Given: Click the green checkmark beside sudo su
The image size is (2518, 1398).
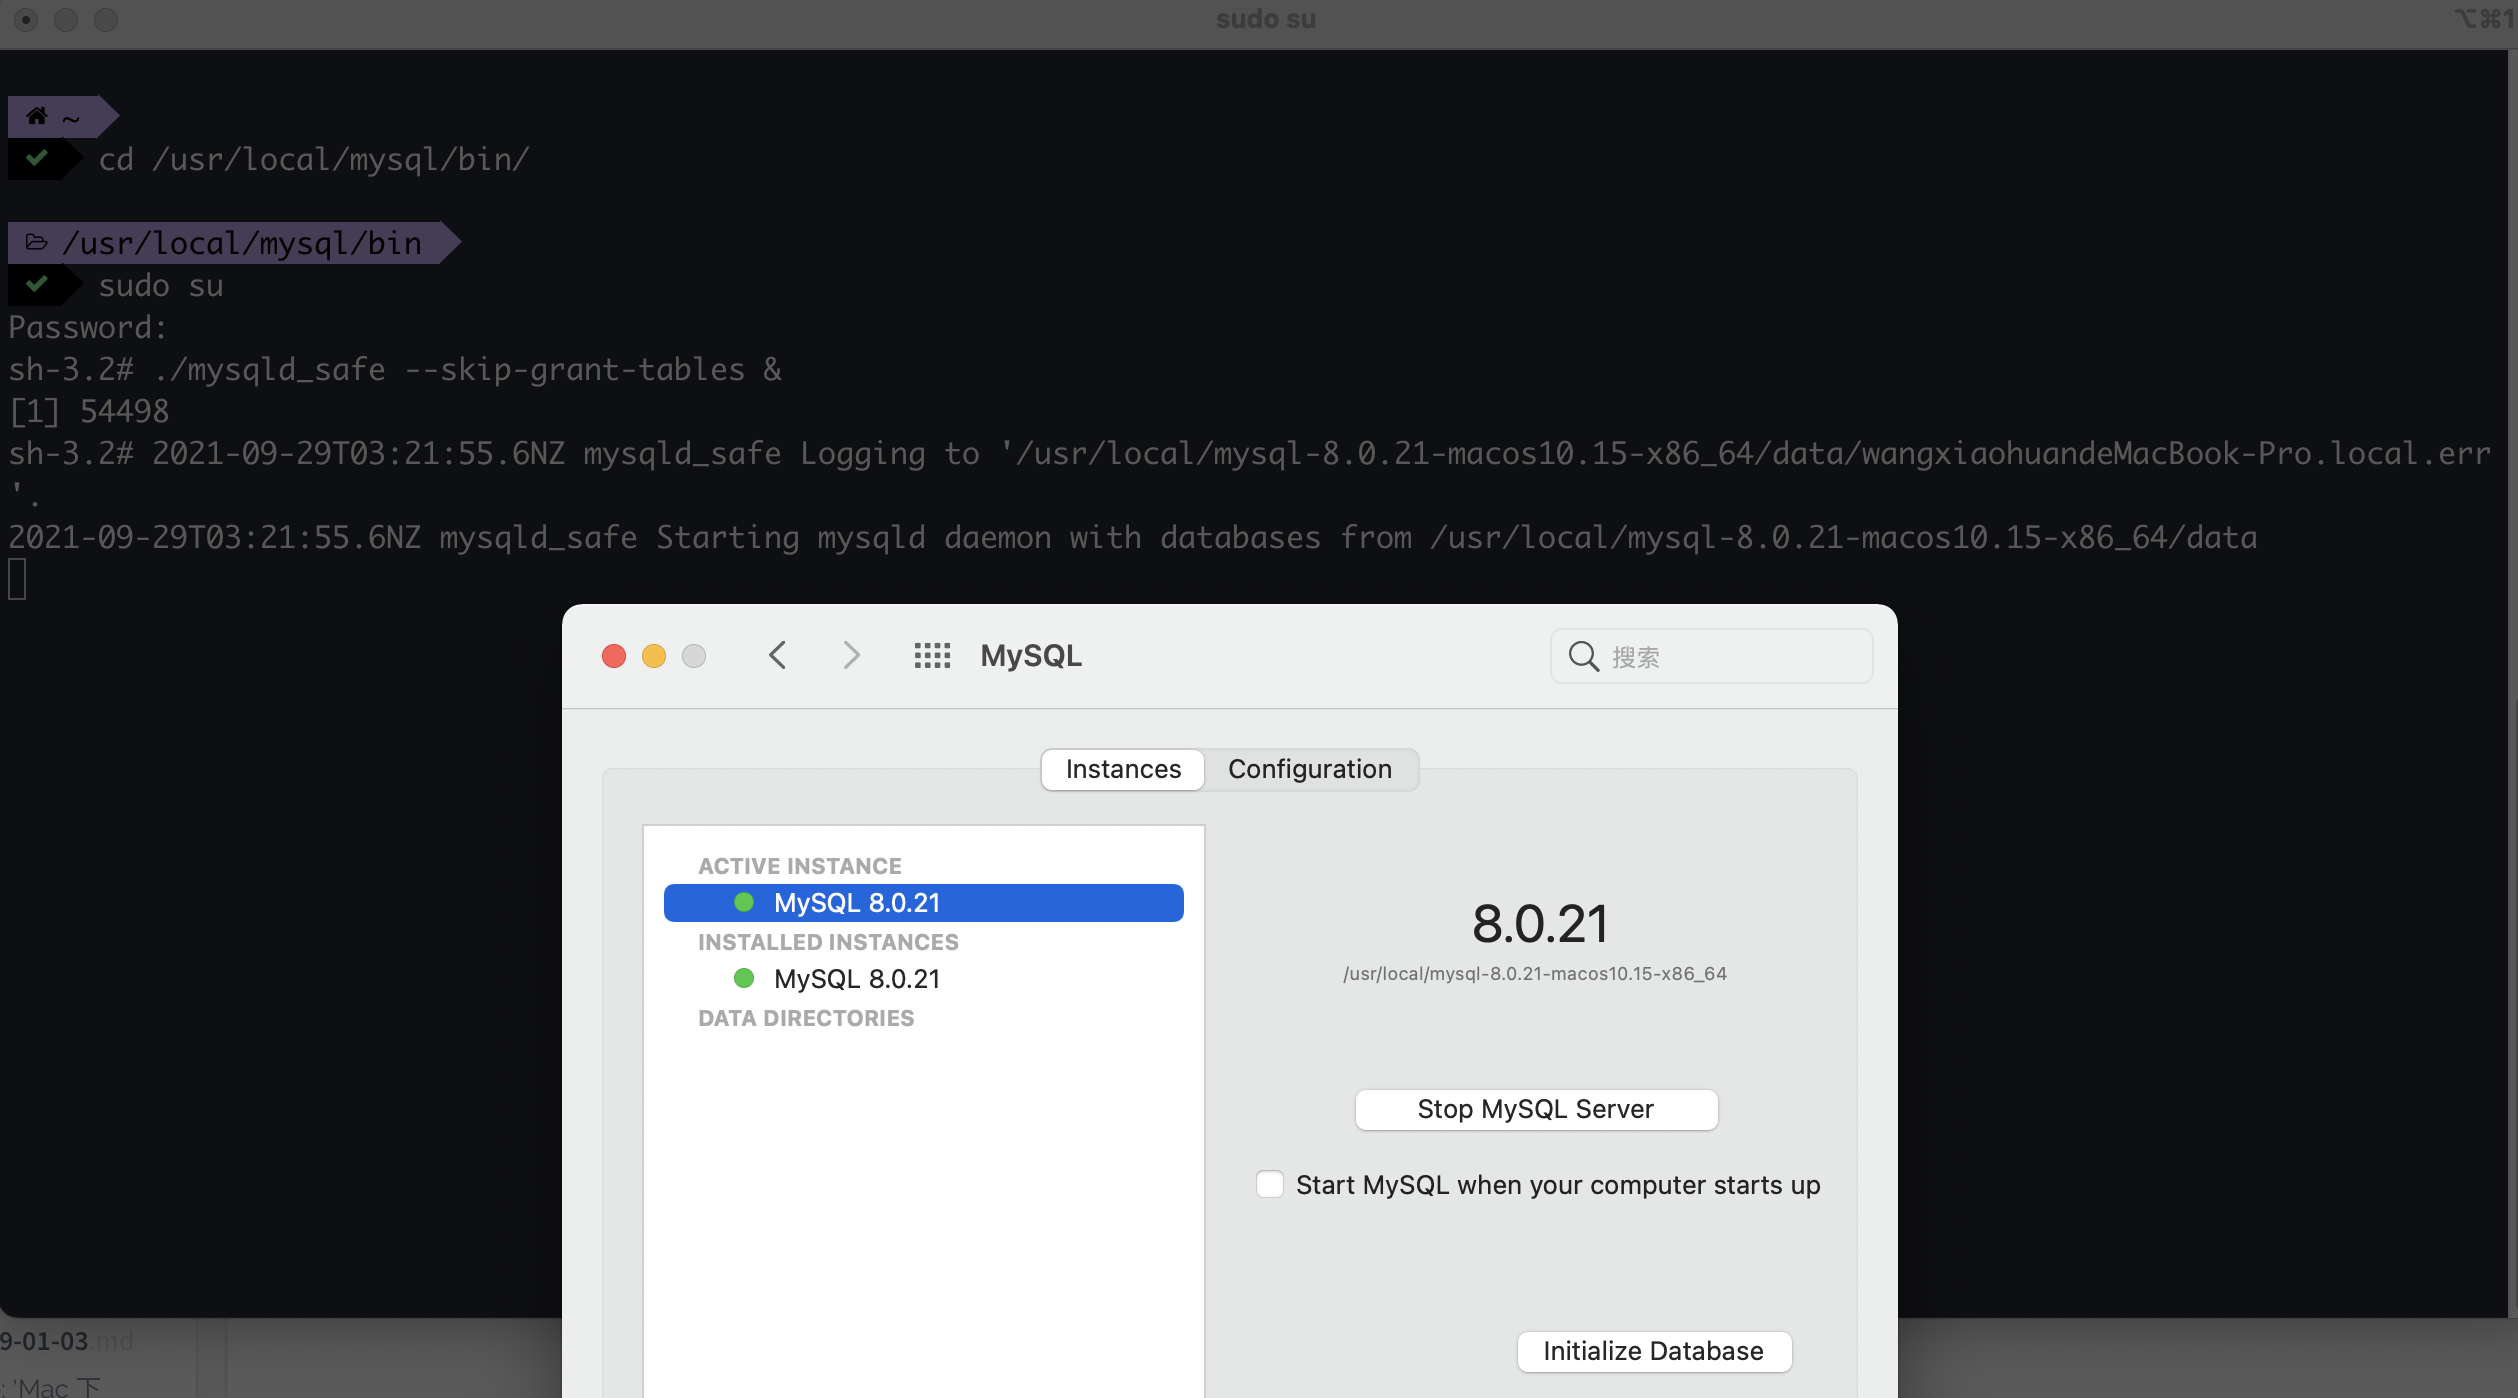Looking at the screenshot, I should pos(37,284).
